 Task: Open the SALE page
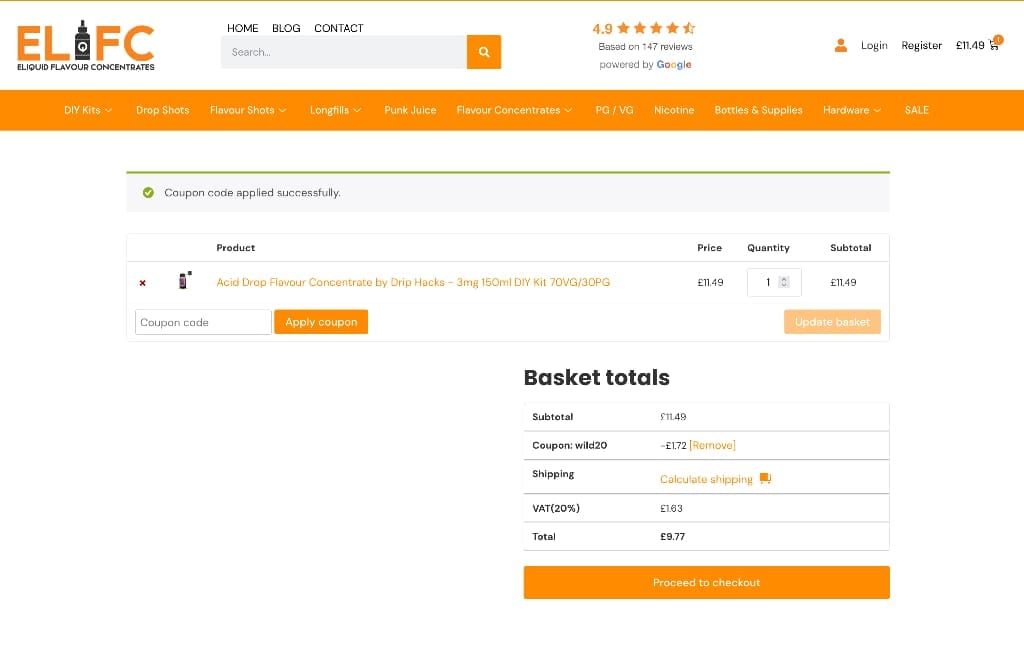point(916,110)
